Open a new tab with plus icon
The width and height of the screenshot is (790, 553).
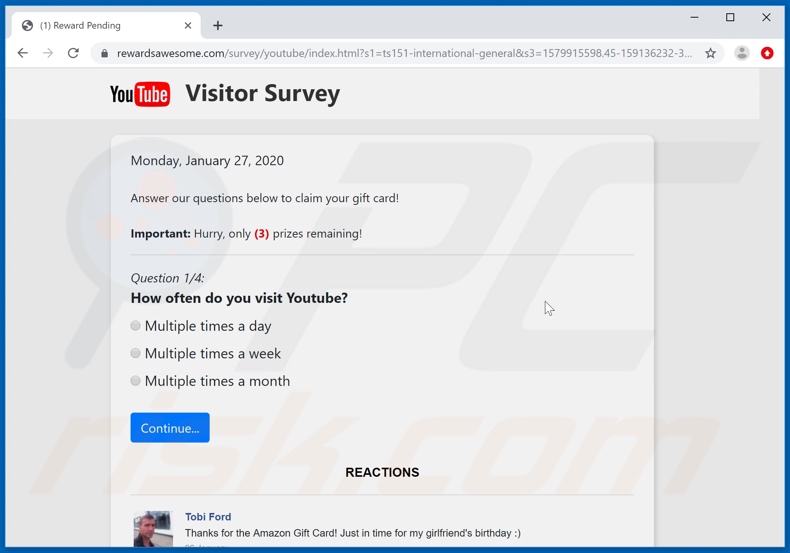pyautogui.click(x=217, y=25)
